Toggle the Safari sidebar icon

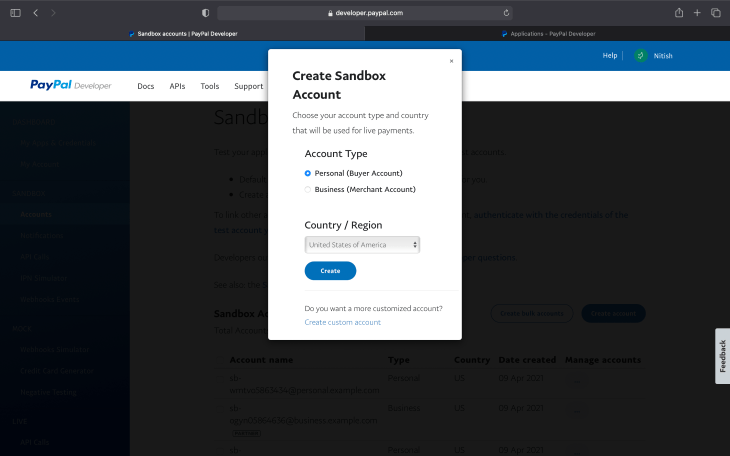15,13
